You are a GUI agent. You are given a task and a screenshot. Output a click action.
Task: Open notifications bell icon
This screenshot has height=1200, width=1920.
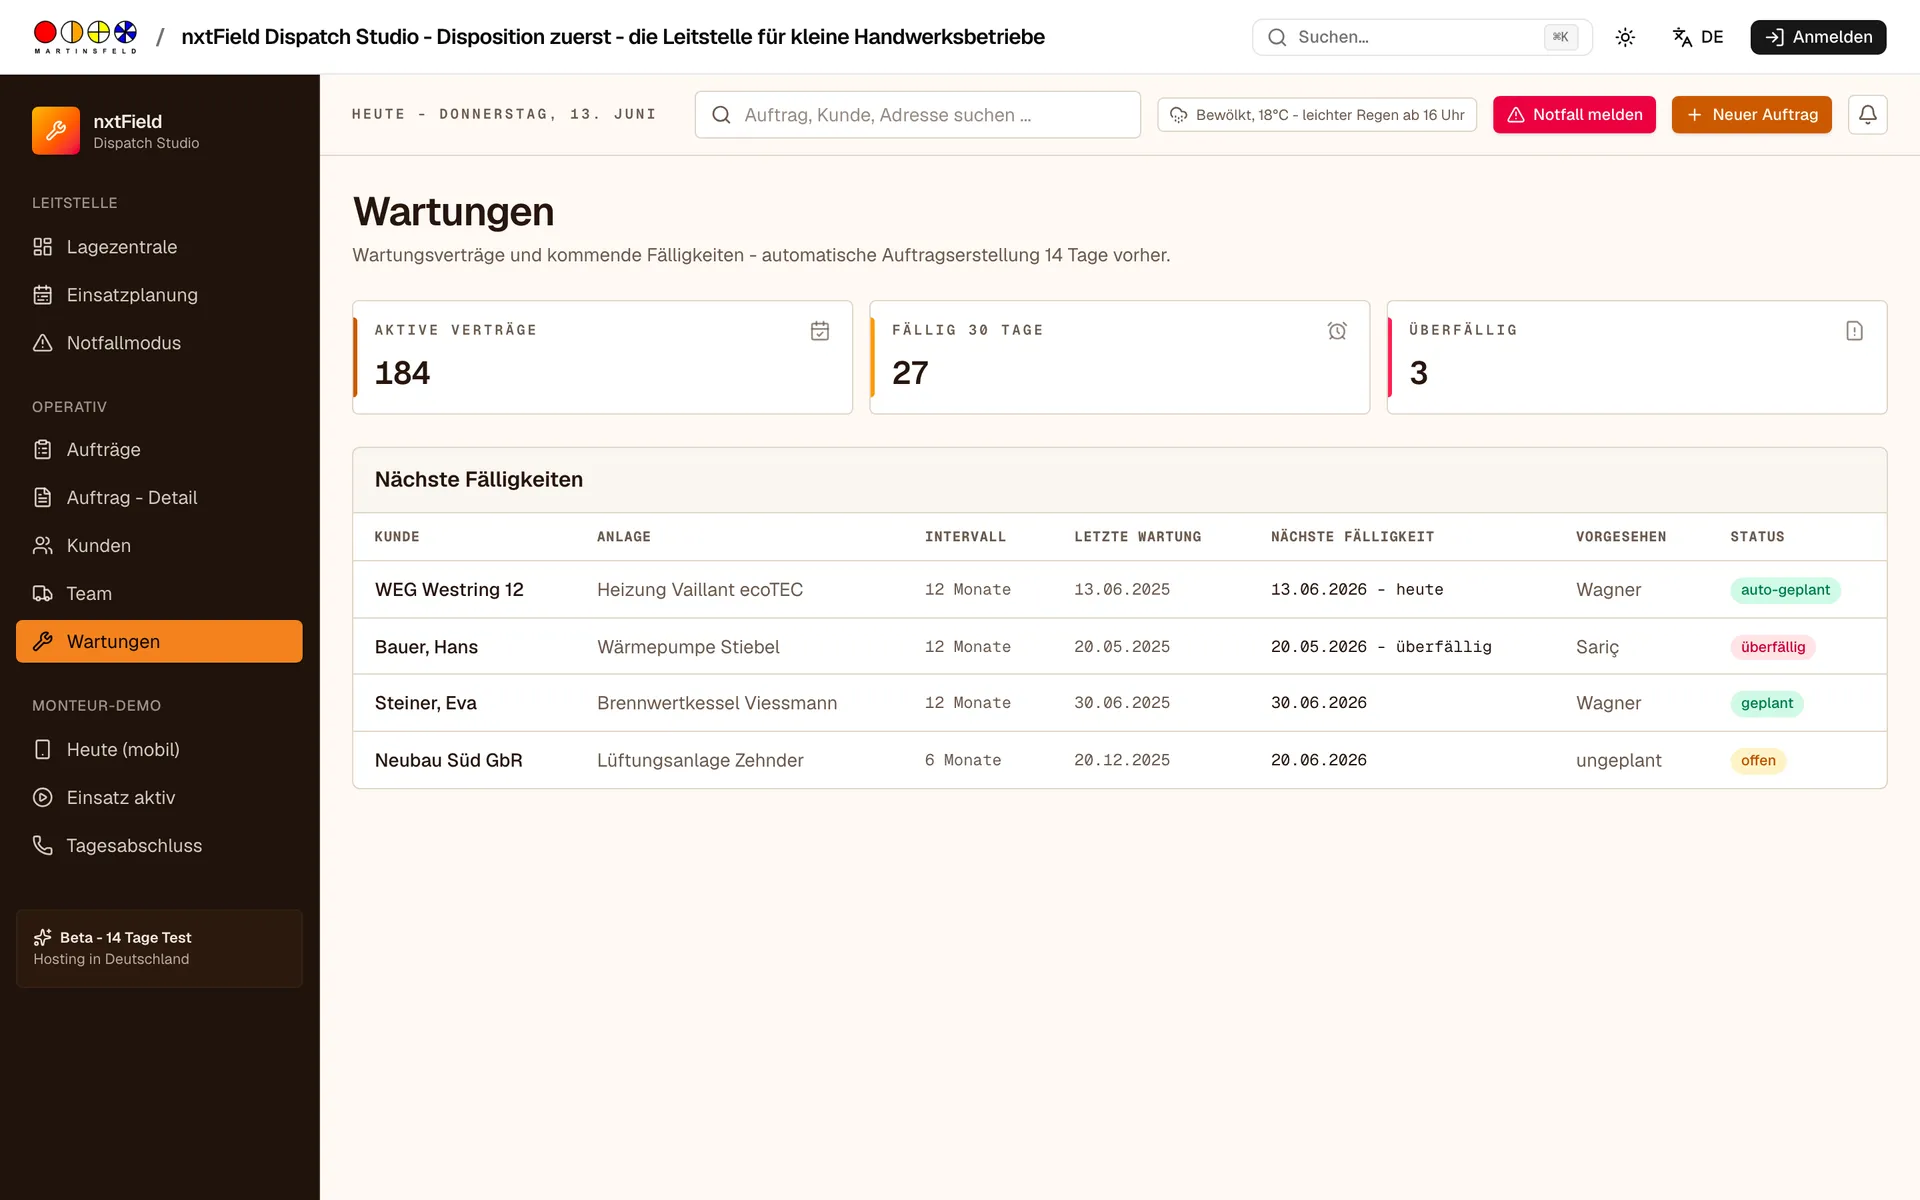tap(1867, 115)
